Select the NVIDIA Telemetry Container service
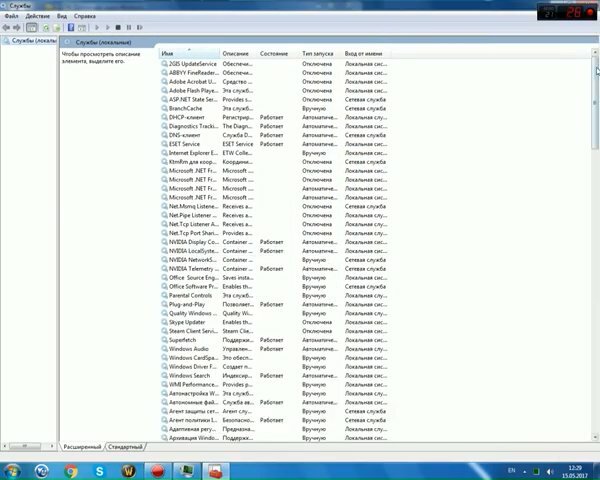The height and width of the screenshot is (480, 600). [x=274, y=269]
